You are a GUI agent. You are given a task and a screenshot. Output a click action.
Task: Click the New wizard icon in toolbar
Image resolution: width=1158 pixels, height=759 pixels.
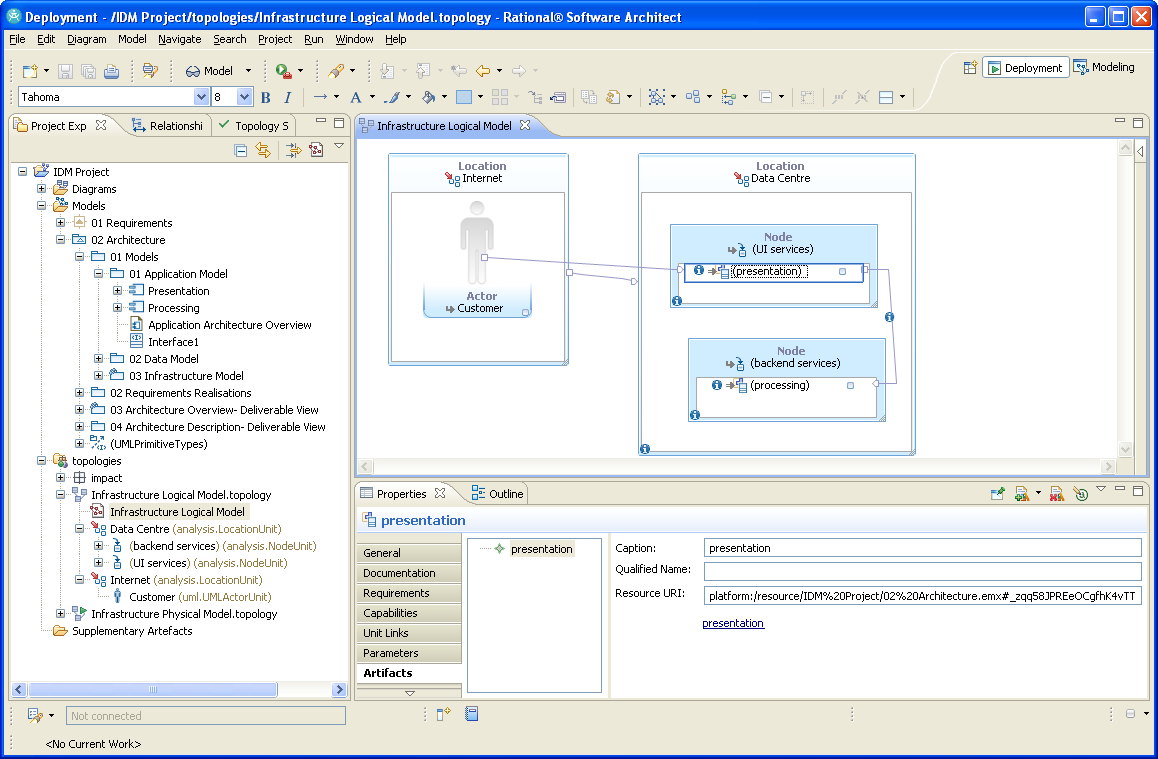pos(30,71)
